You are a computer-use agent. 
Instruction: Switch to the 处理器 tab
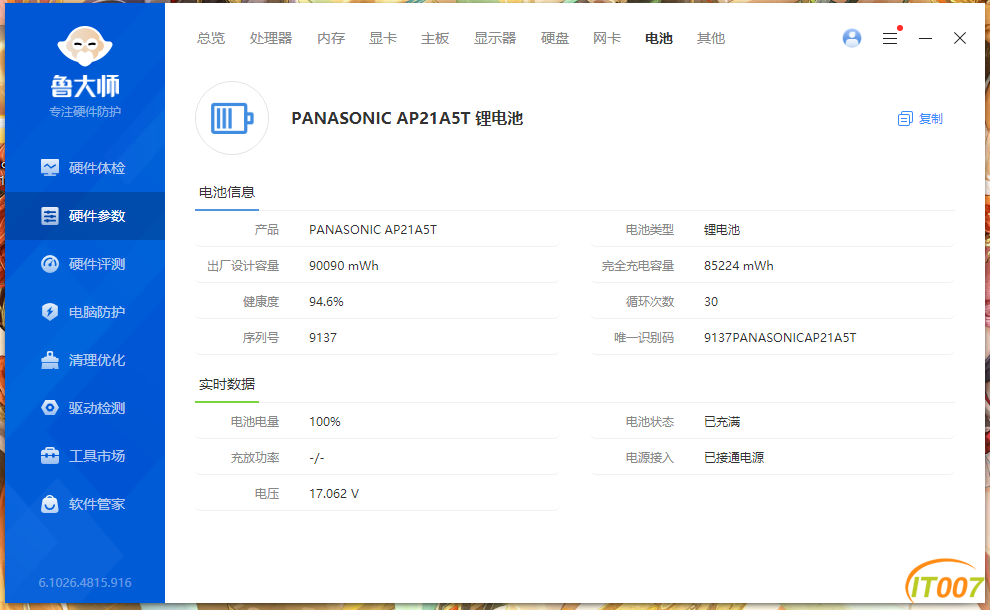click(271, 39)
